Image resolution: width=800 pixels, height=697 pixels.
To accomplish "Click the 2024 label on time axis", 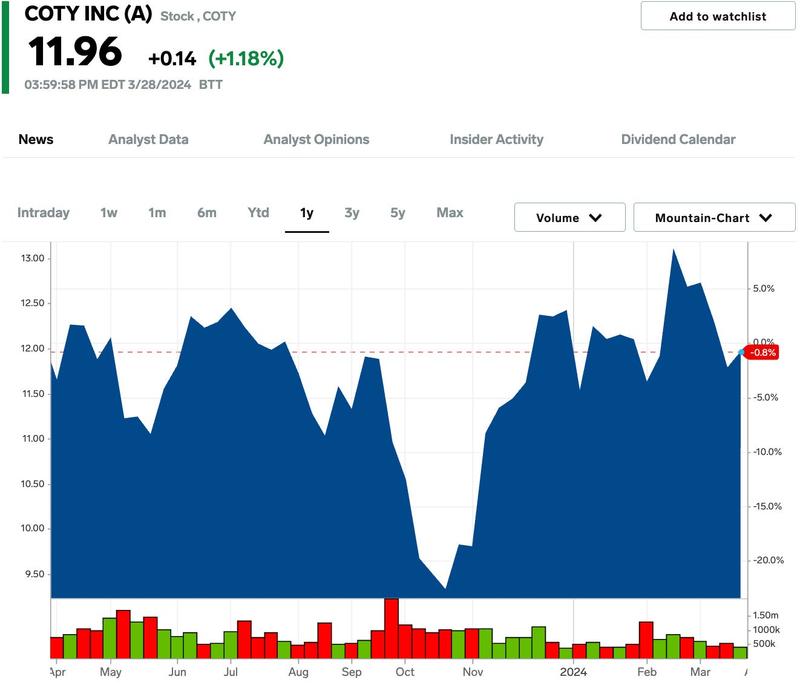I will [x=573, y=672].
